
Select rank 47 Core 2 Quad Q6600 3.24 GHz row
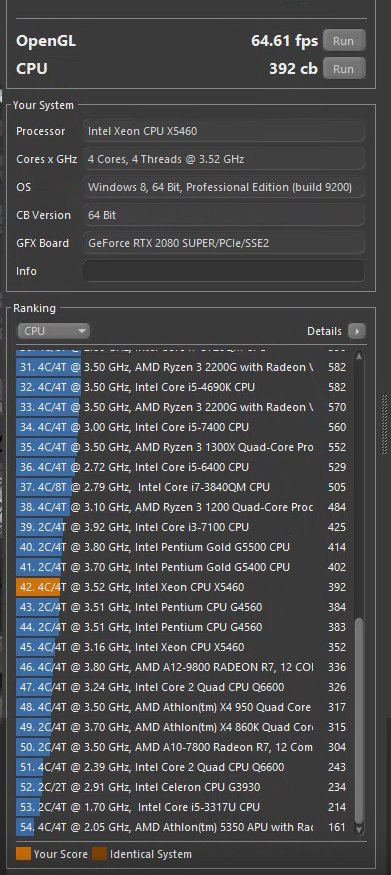[182, 688]
